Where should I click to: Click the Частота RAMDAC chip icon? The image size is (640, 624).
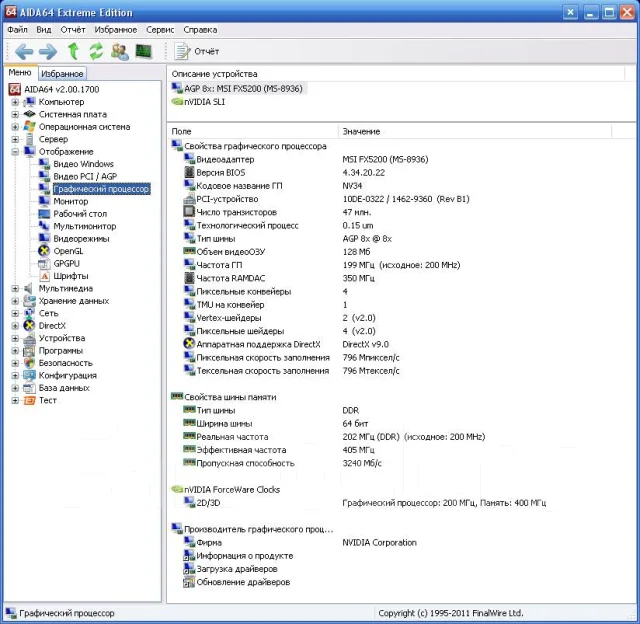click(189, 278)
